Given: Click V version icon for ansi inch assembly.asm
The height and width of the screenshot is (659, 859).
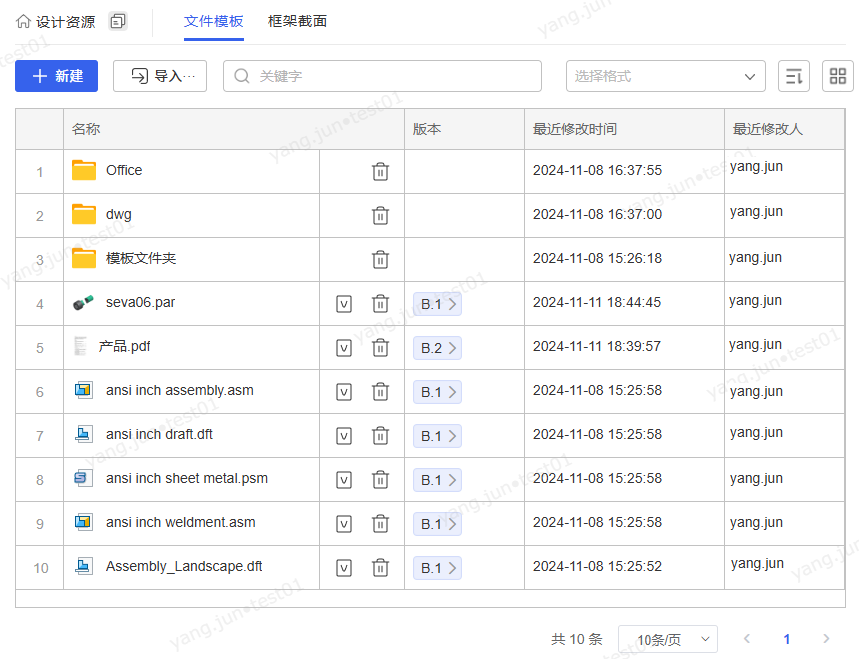Looking at the screenshot, I should pyautogui.click(x=344, y=392).
